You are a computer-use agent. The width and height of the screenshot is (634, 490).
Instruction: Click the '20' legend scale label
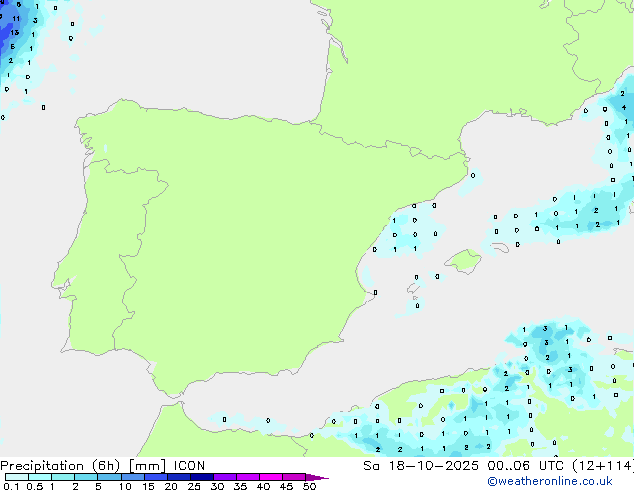click(x=171, y=486)
